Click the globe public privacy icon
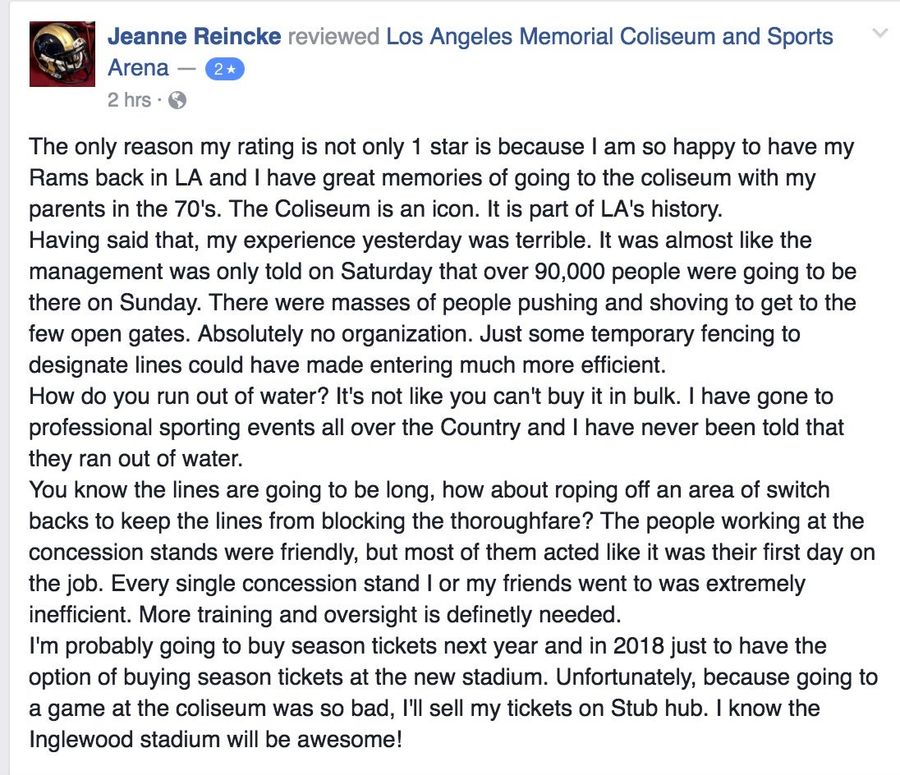The height and width of the screenshot is (775, 900). coord(178,100)
